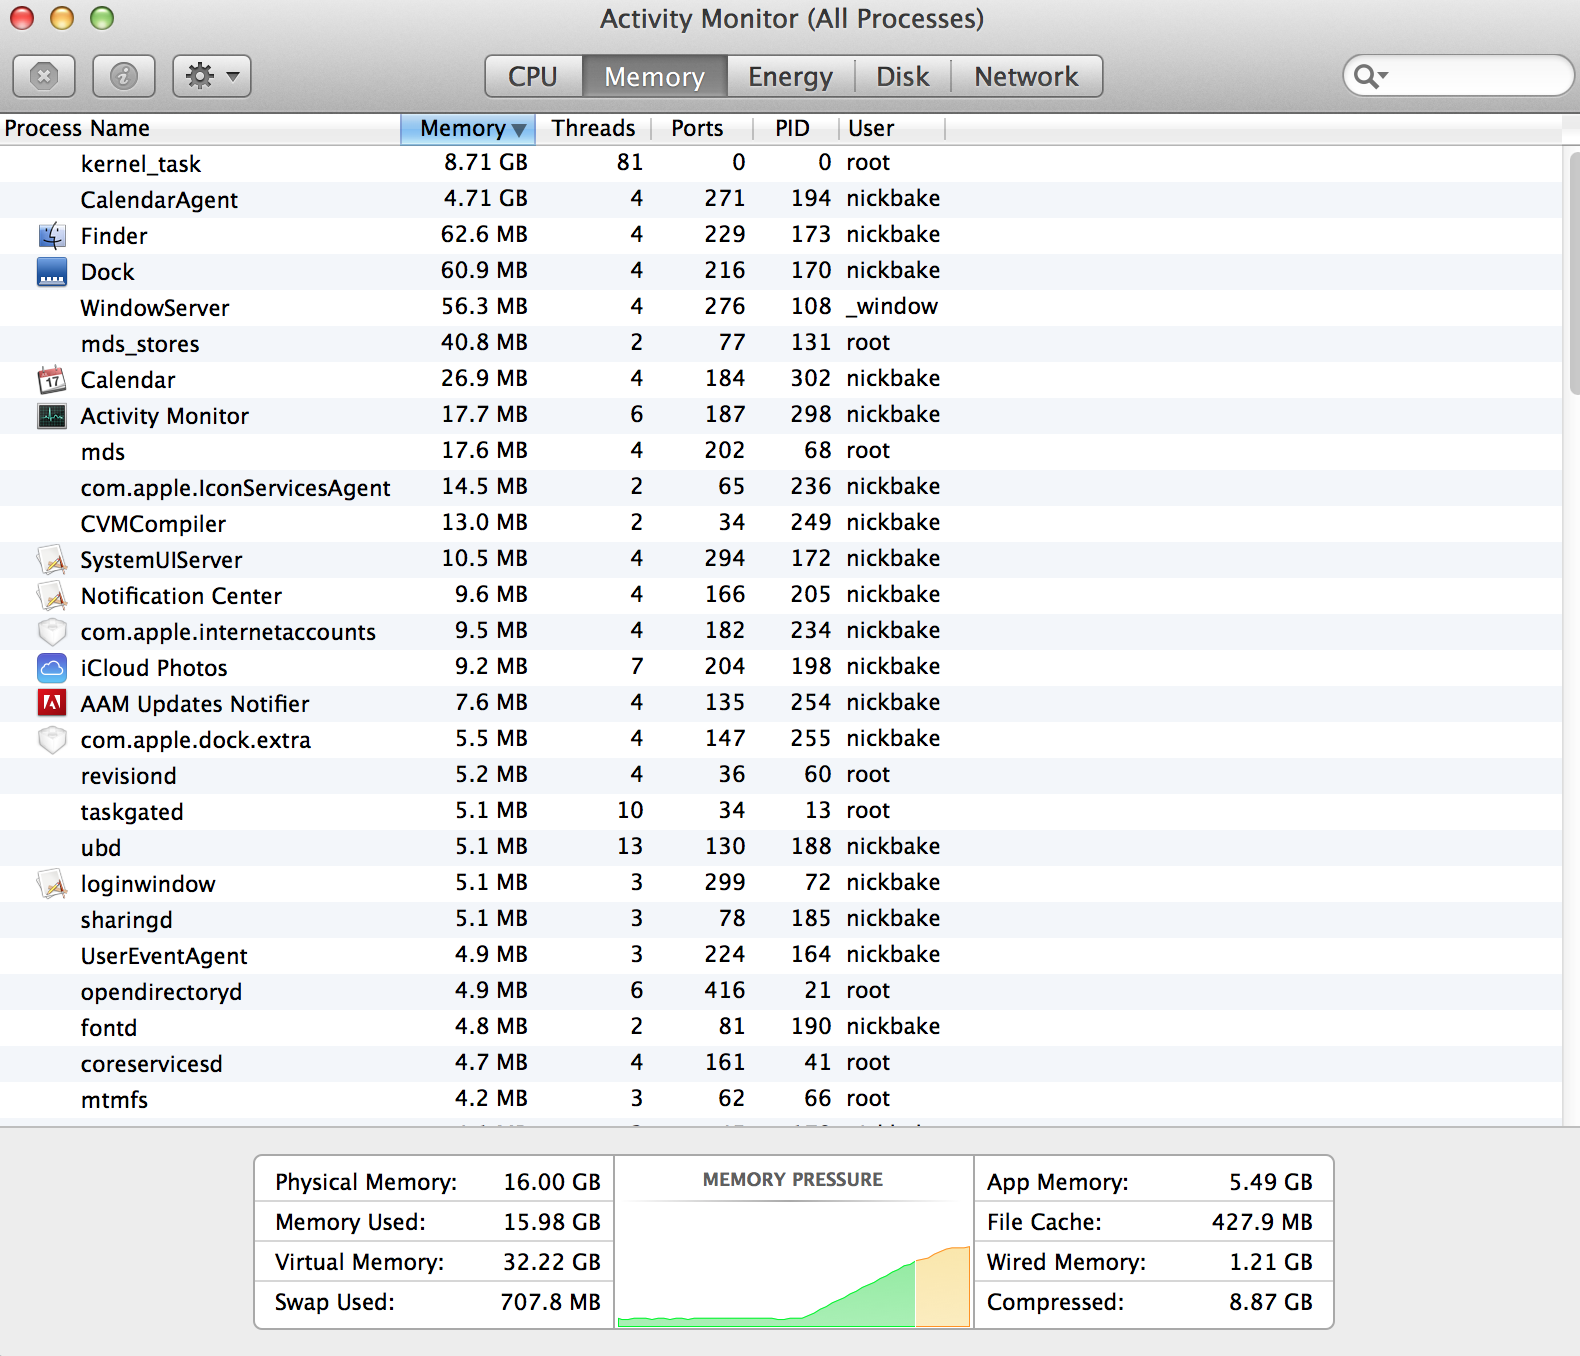Switch to the Disk tab
Viewport: 1580px width, 1356px height.
click(902, 76)
